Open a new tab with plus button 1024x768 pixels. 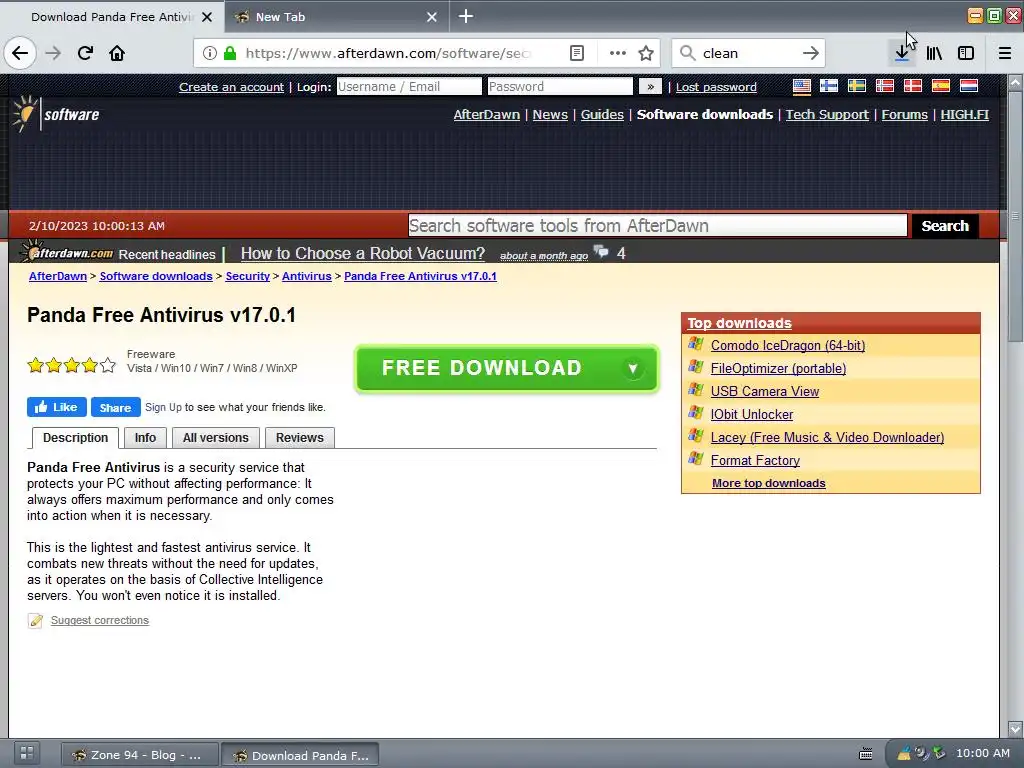pos(466,16)
